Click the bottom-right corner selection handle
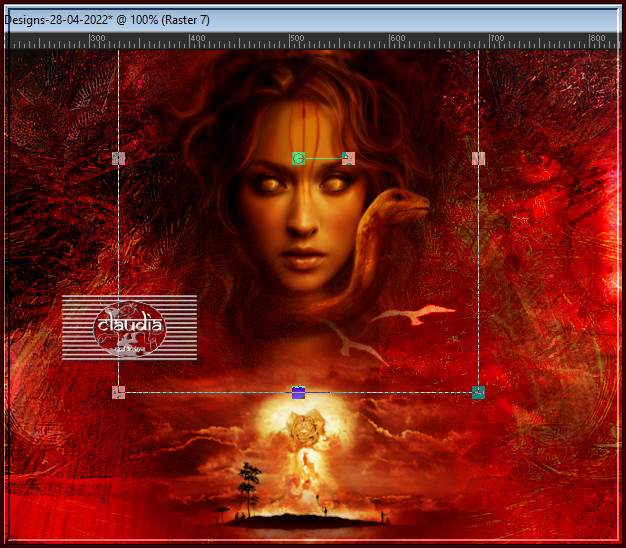 478,392
